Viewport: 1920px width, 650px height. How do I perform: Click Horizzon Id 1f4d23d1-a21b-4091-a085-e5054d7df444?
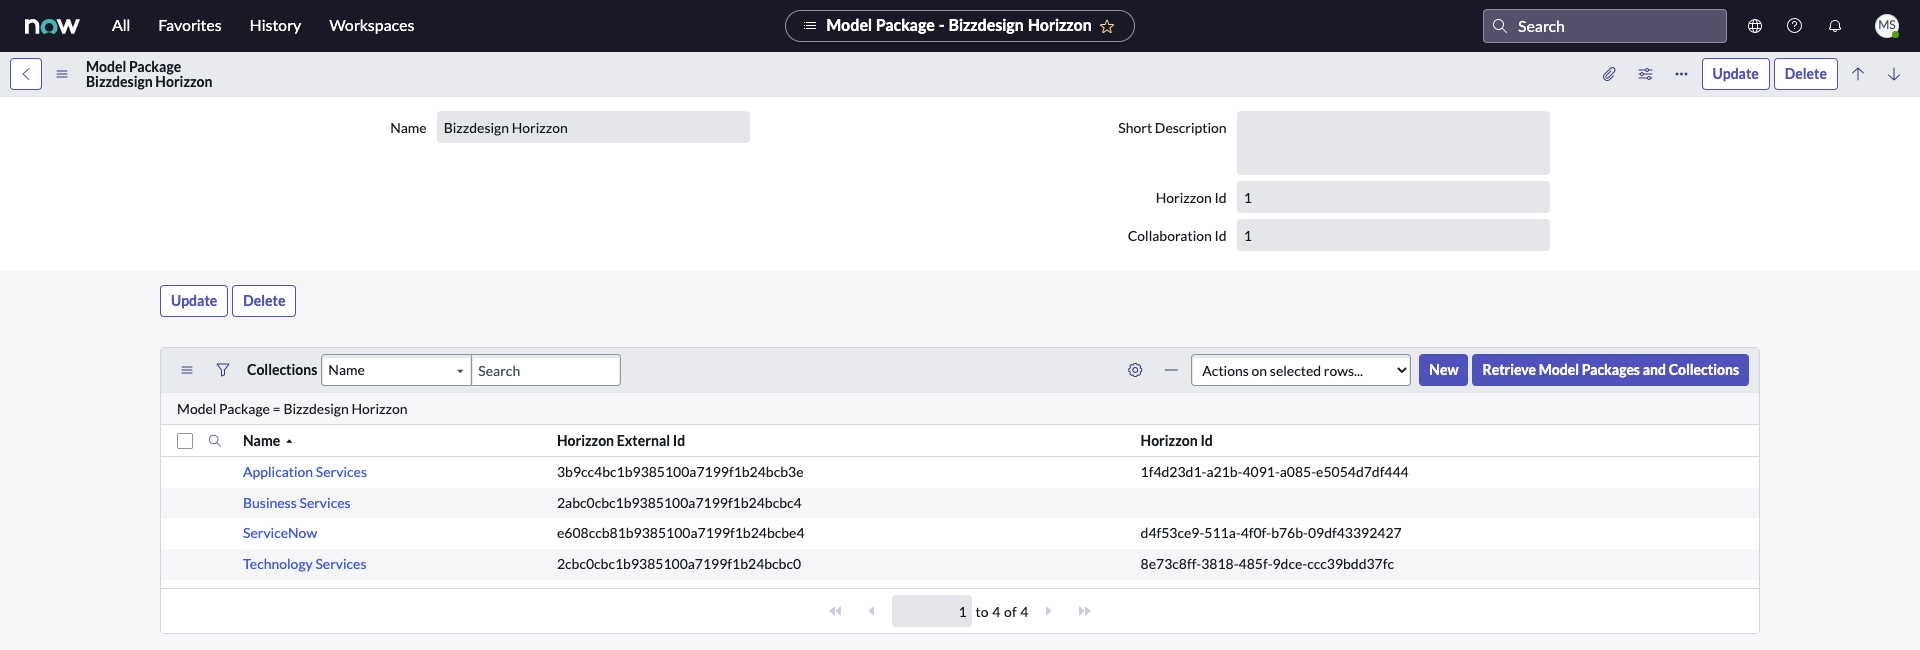(1274, 472)
